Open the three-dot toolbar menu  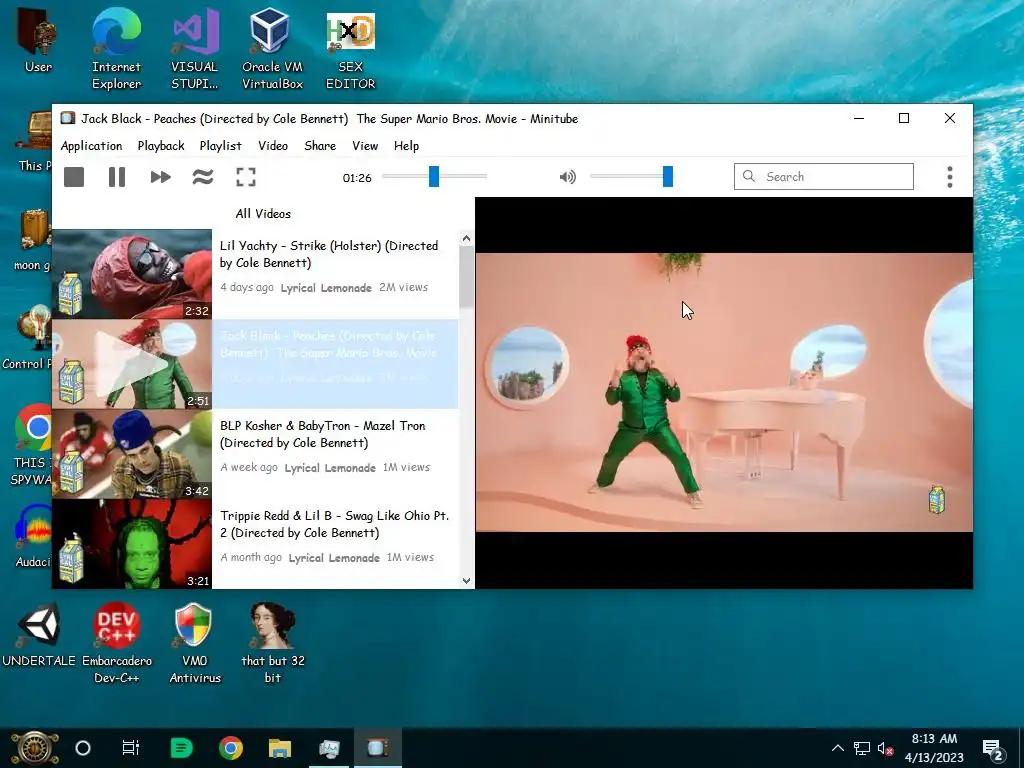click(x=950, y=177)
